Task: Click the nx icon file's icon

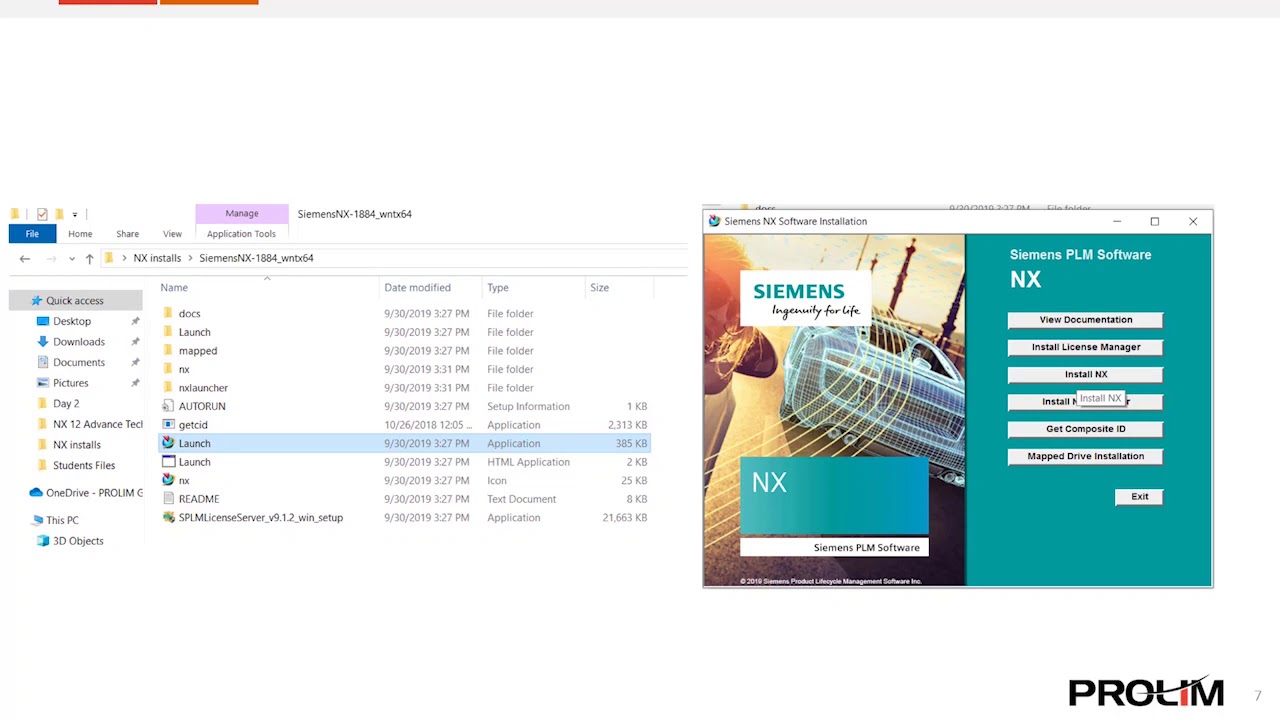Action: click(x=168, y=480)
